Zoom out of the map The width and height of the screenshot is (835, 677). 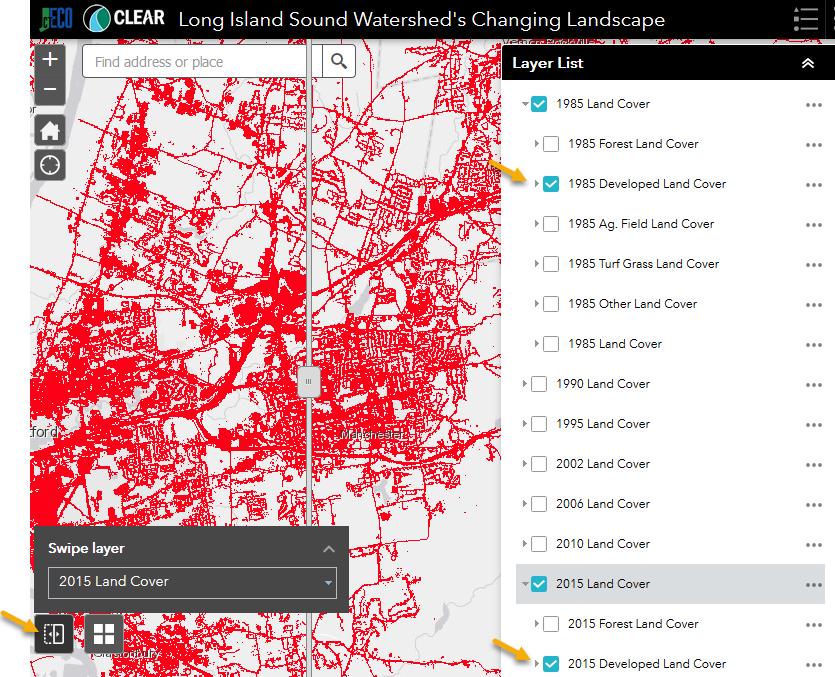click(50, 89)
